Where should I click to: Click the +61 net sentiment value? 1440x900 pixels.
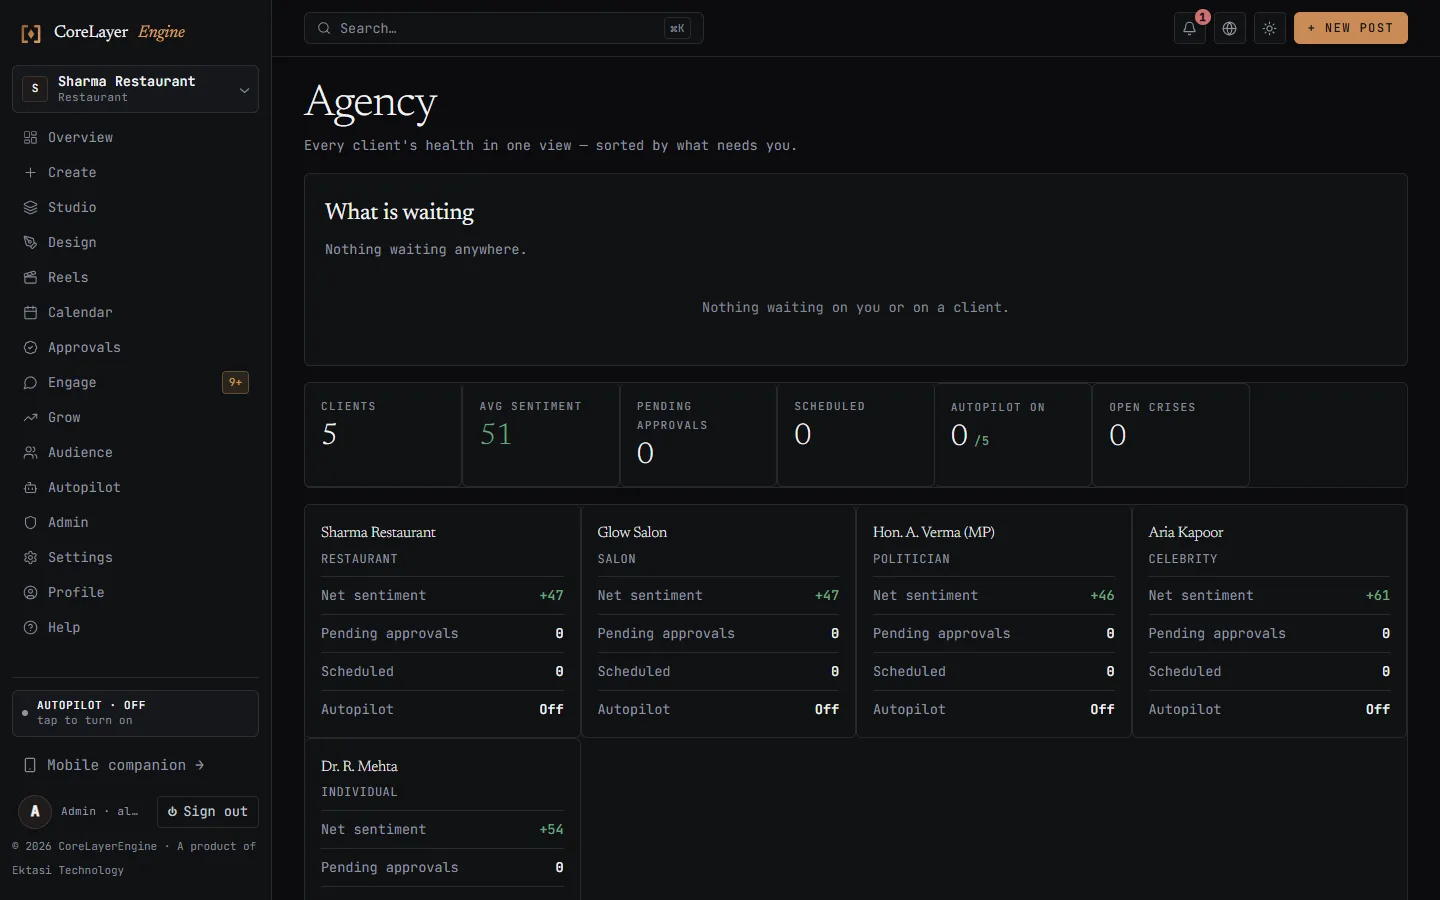[x=1378, y=595]
